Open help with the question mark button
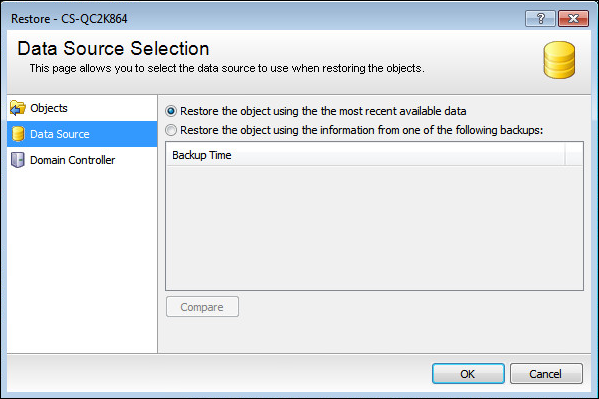 pyautogui.click(x=540, y=18)
